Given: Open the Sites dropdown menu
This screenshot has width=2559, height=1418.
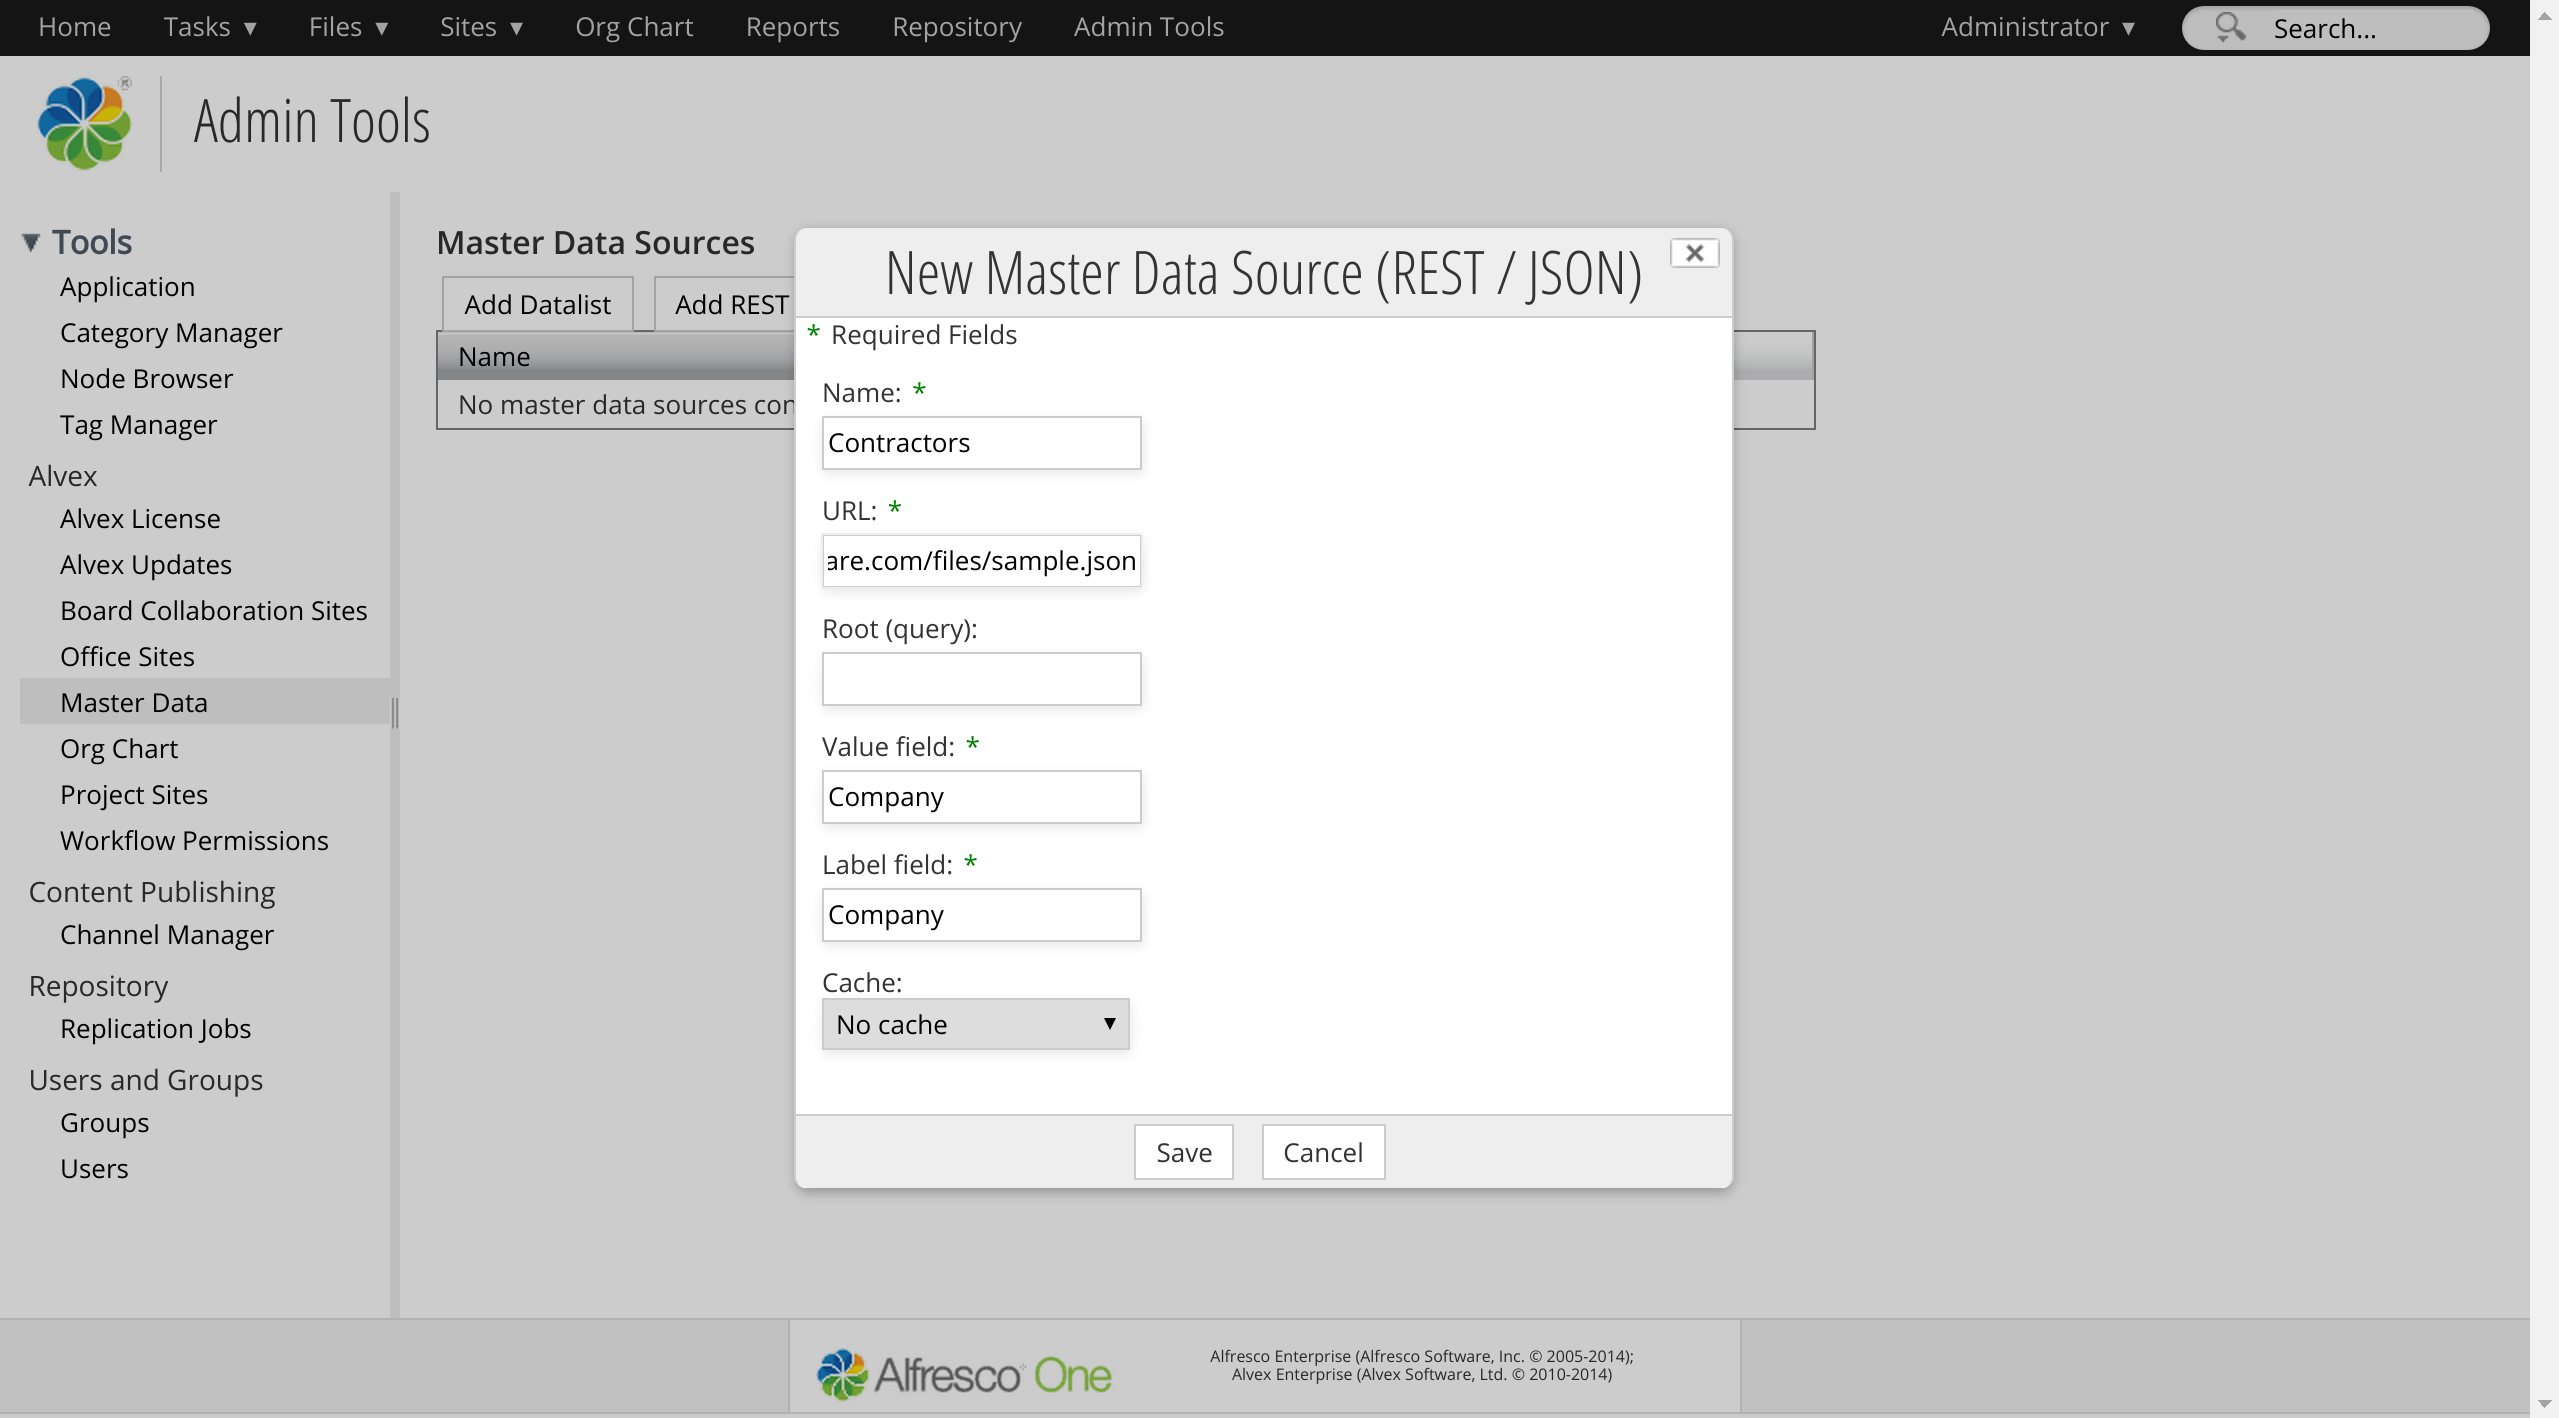Looking at the screenshot, I should [481, 27].
